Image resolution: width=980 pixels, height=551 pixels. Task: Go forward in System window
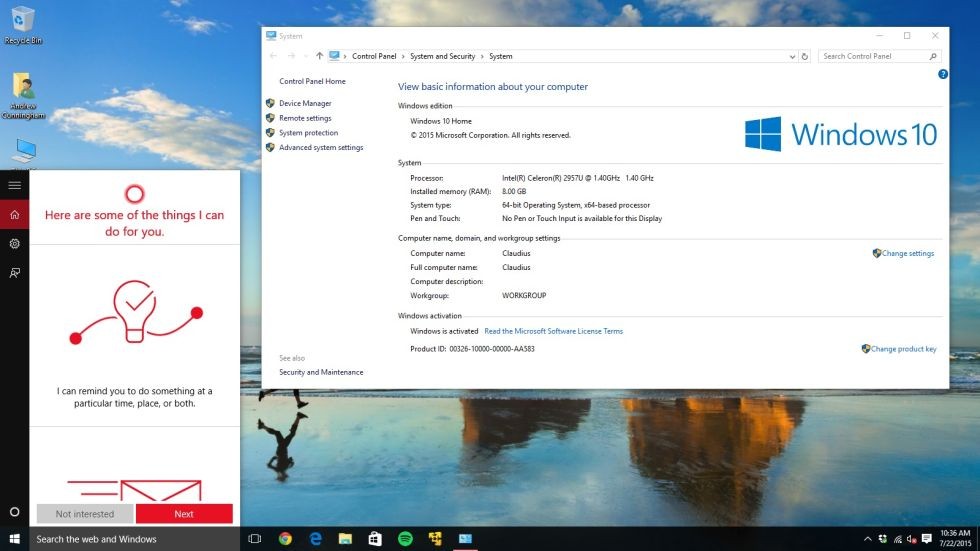coord(291,56)
